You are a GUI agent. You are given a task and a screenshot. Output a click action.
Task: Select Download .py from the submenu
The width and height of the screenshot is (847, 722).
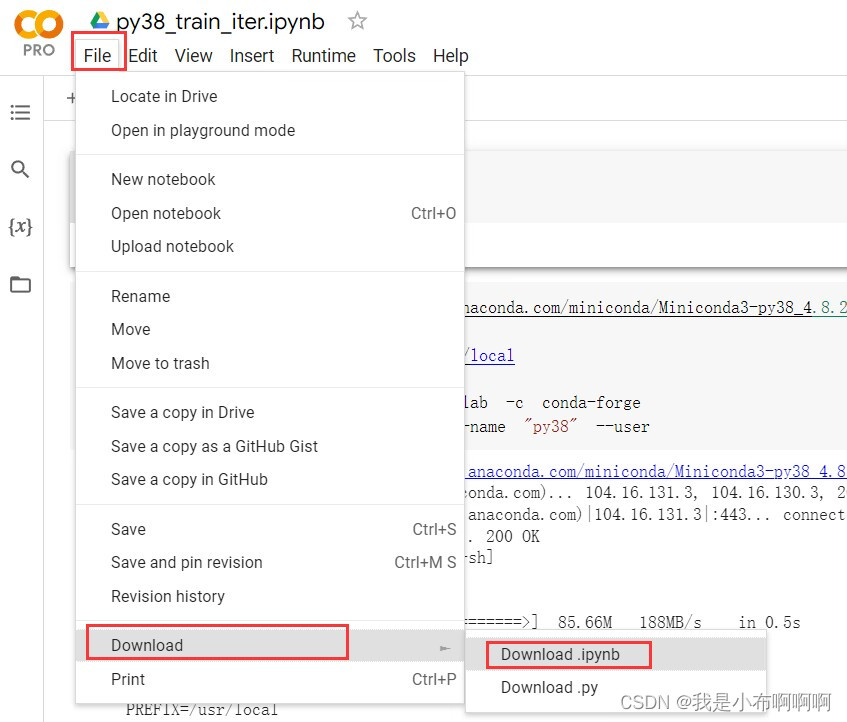pyautogui.click(x=549, y=688)
